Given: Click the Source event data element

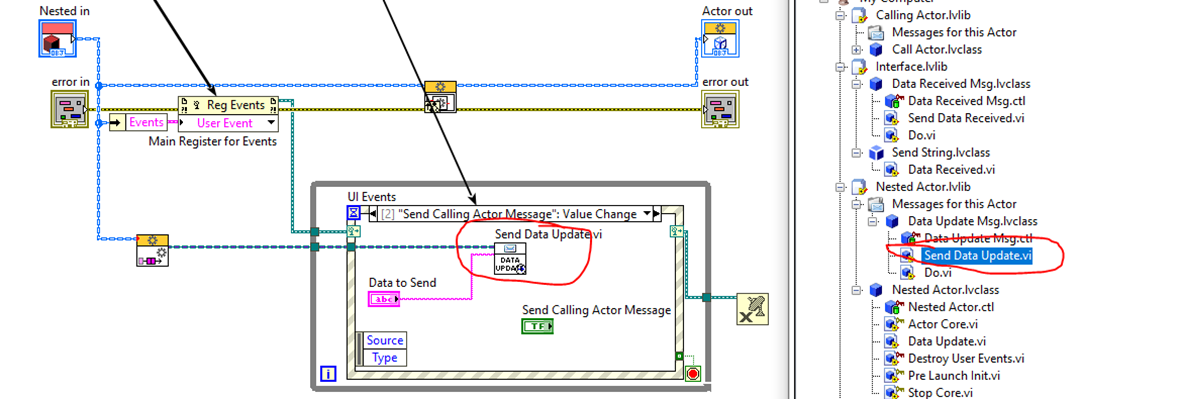Looking at the screenshot, I should click(x=385, y=340).
